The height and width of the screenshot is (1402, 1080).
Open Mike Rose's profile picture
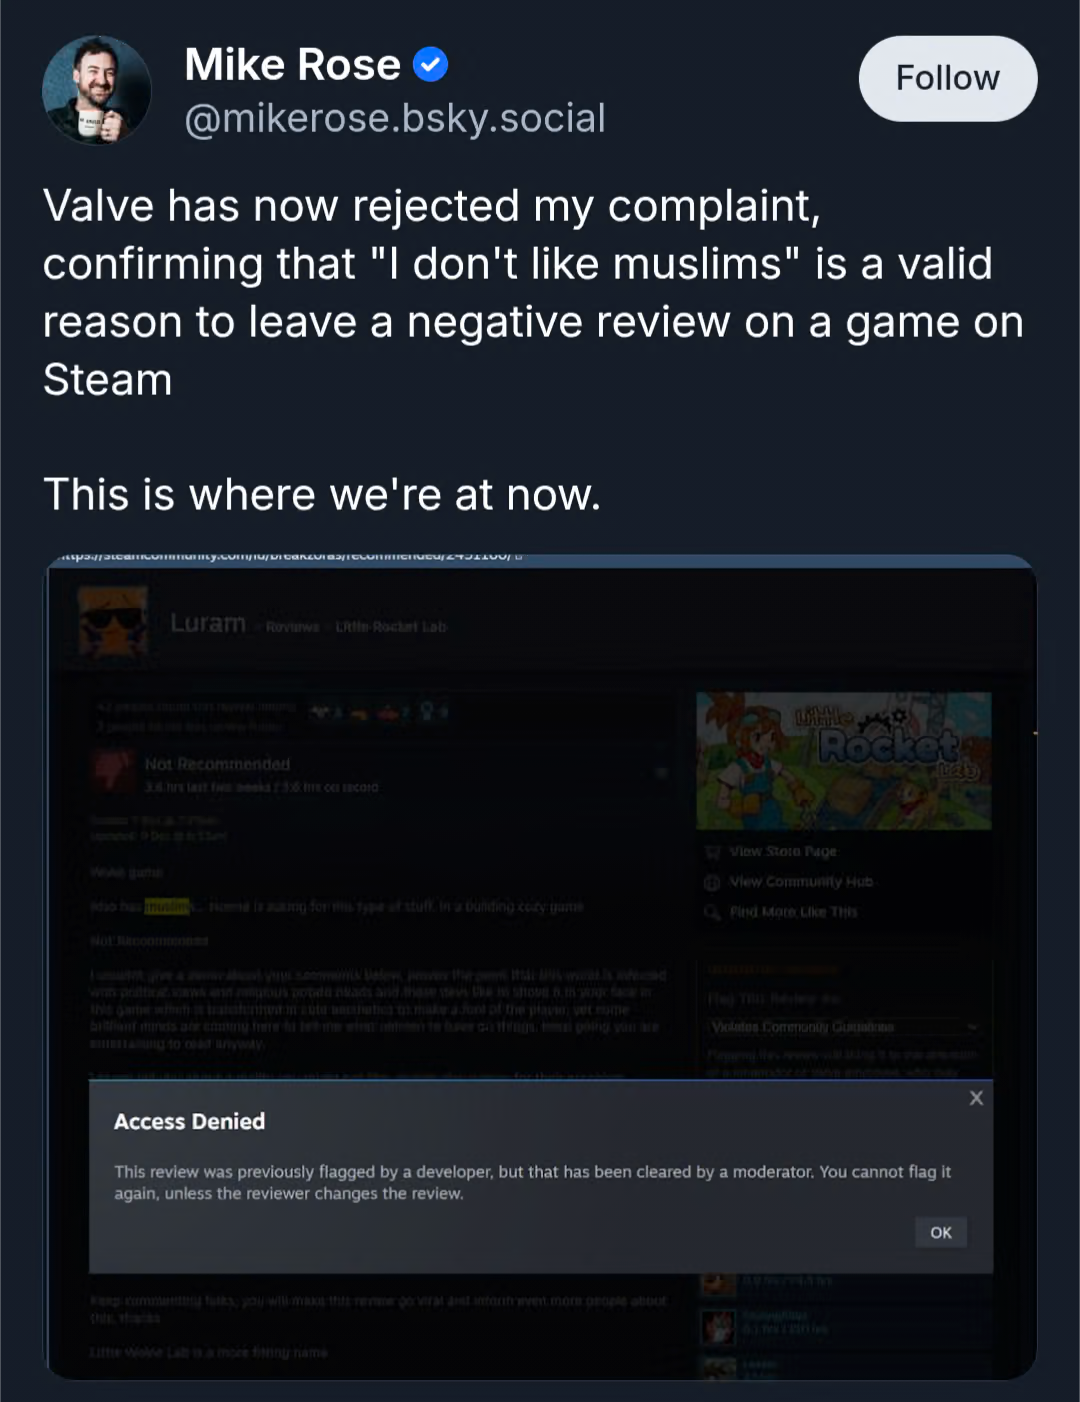96,90
